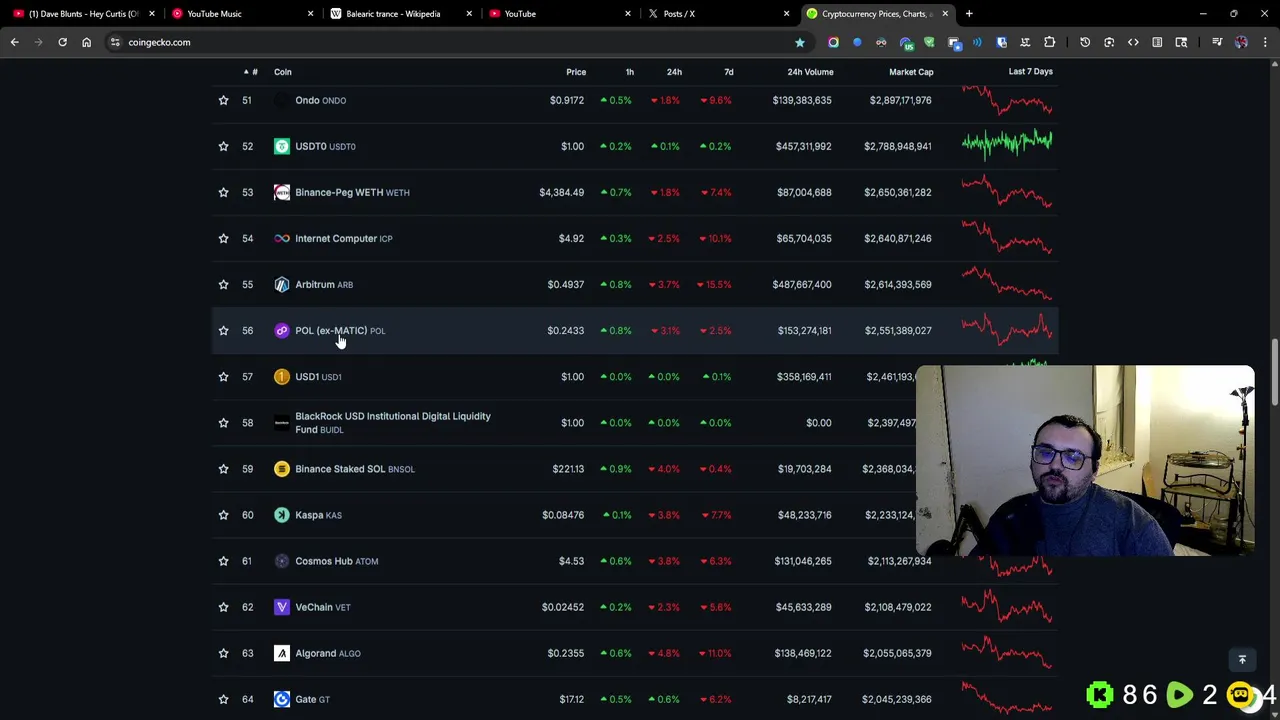Click the Ondo coin logo icon

(x=282, y=100)
